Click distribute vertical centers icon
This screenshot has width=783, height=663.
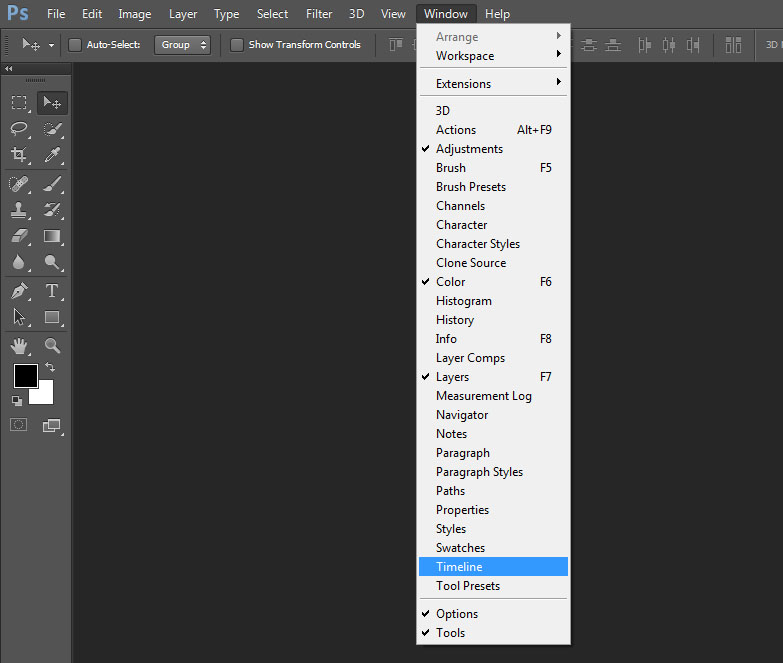click(x=589, y=45)
